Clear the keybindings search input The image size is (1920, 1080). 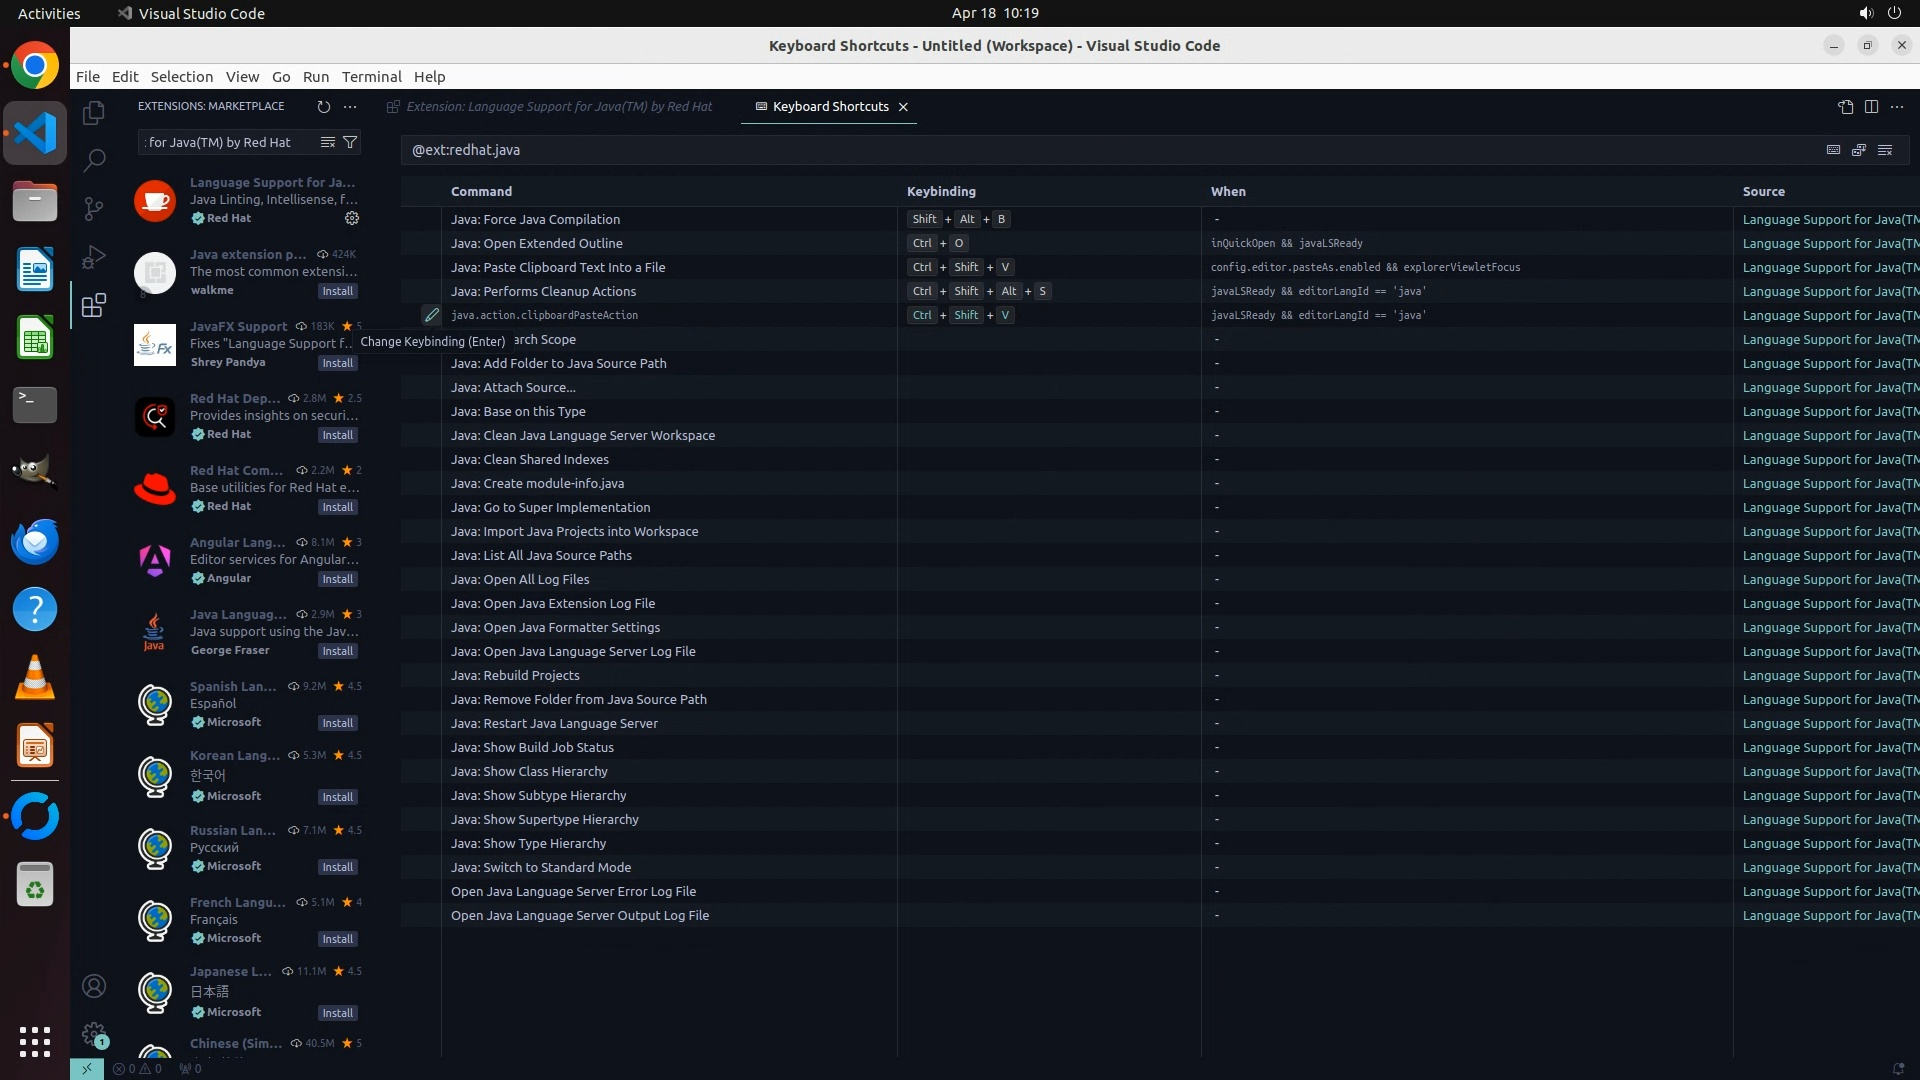1885,150
